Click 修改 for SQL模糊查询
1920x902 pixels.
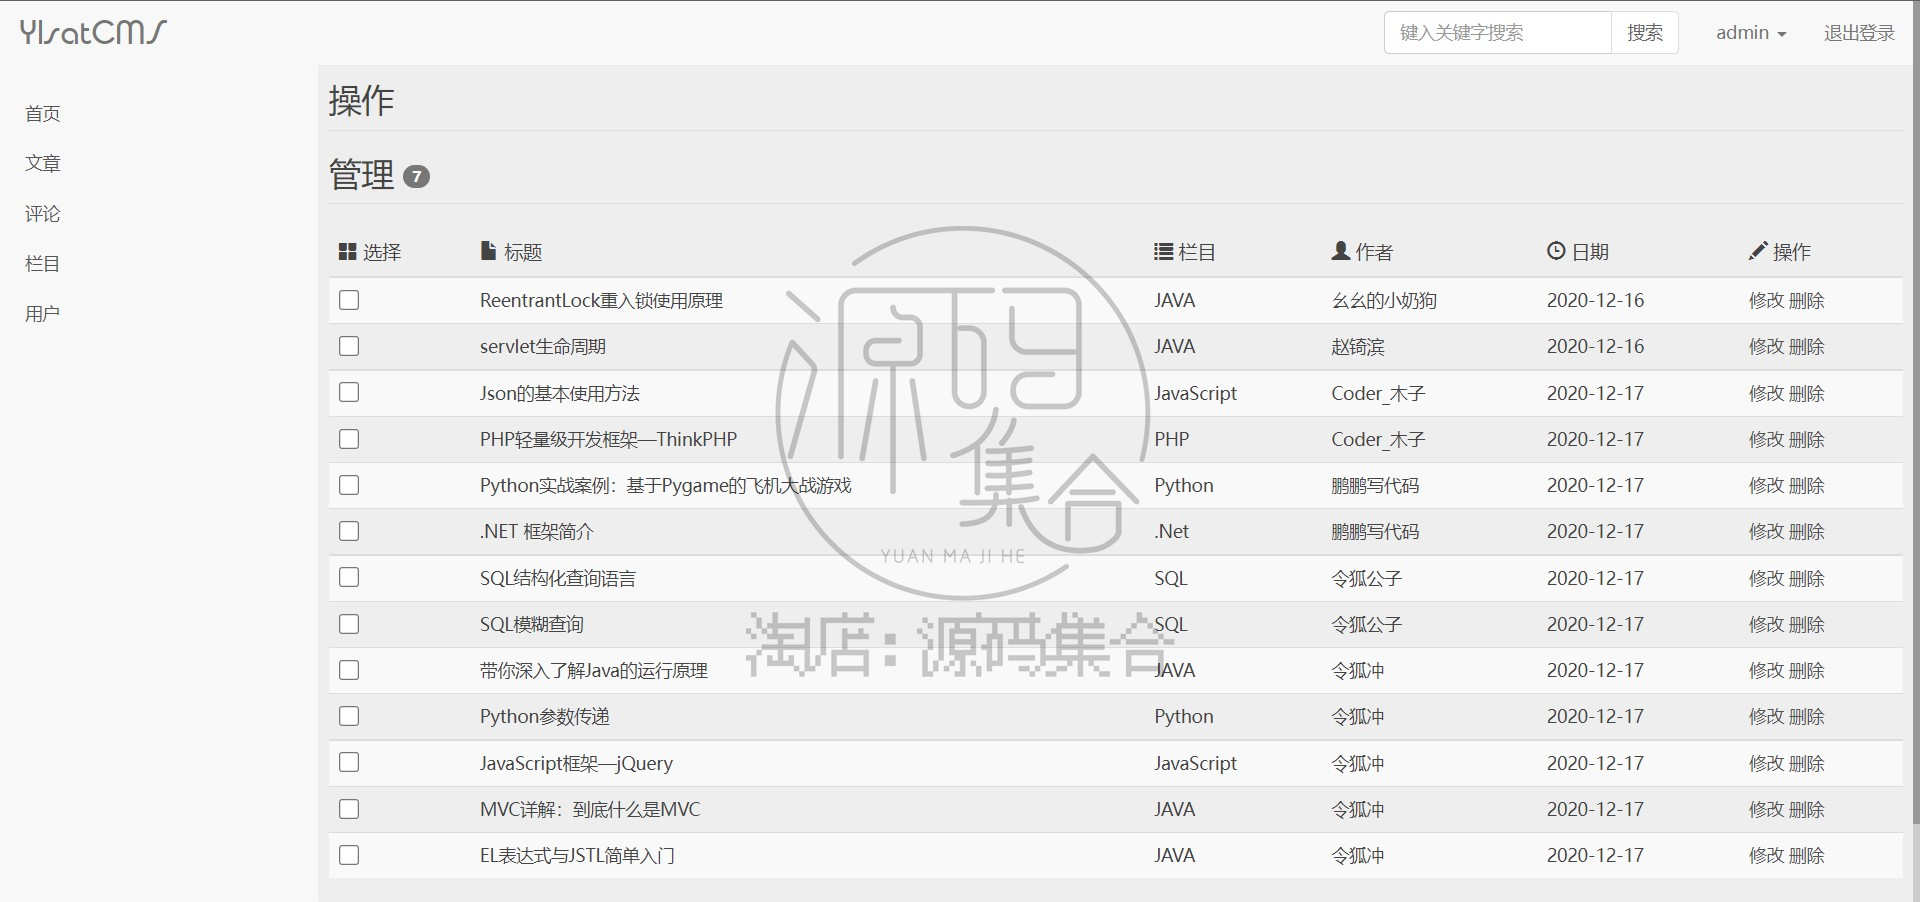click(x=1766, y=625)
